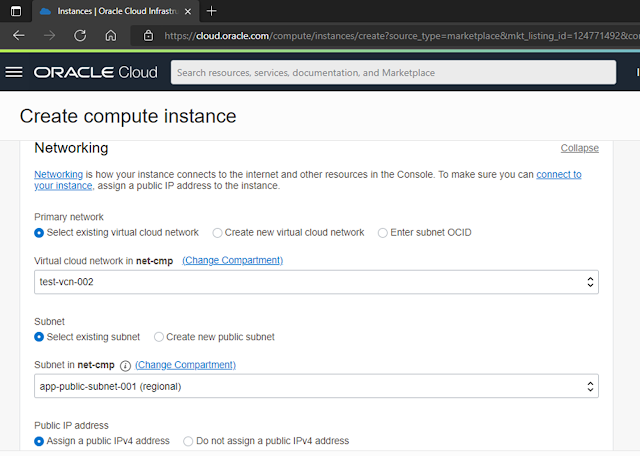Image resolution: width=640 pixels, height=456 pixels.
Task: Open the Networking documentation link
Action: point(58,174)
